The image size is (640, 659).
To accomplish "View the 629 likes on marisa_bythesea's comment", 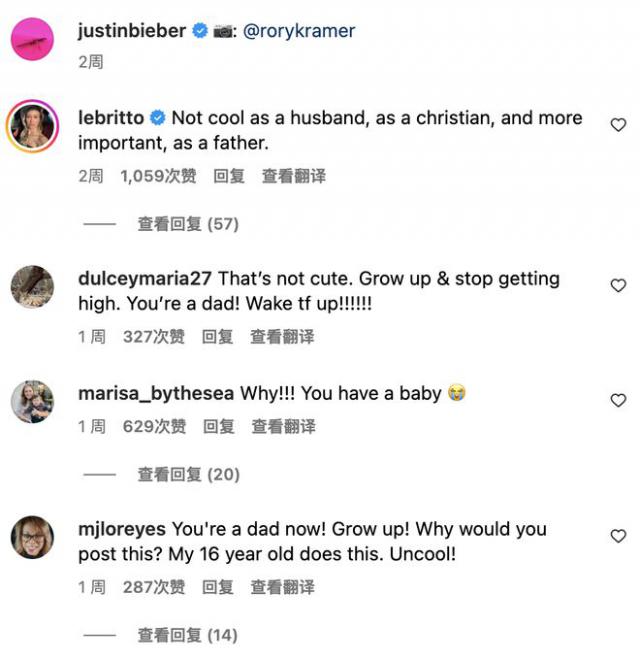I will [x=154, y=426].
